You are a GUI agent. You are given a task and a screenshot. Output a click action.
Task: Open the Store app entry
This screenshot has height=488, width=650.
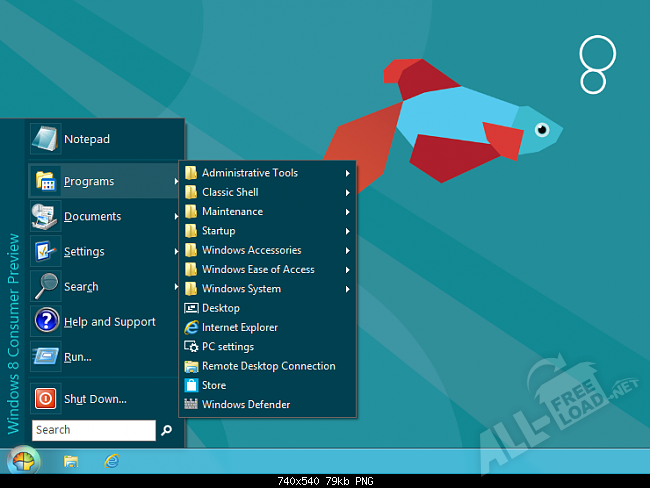pos(213,385)
